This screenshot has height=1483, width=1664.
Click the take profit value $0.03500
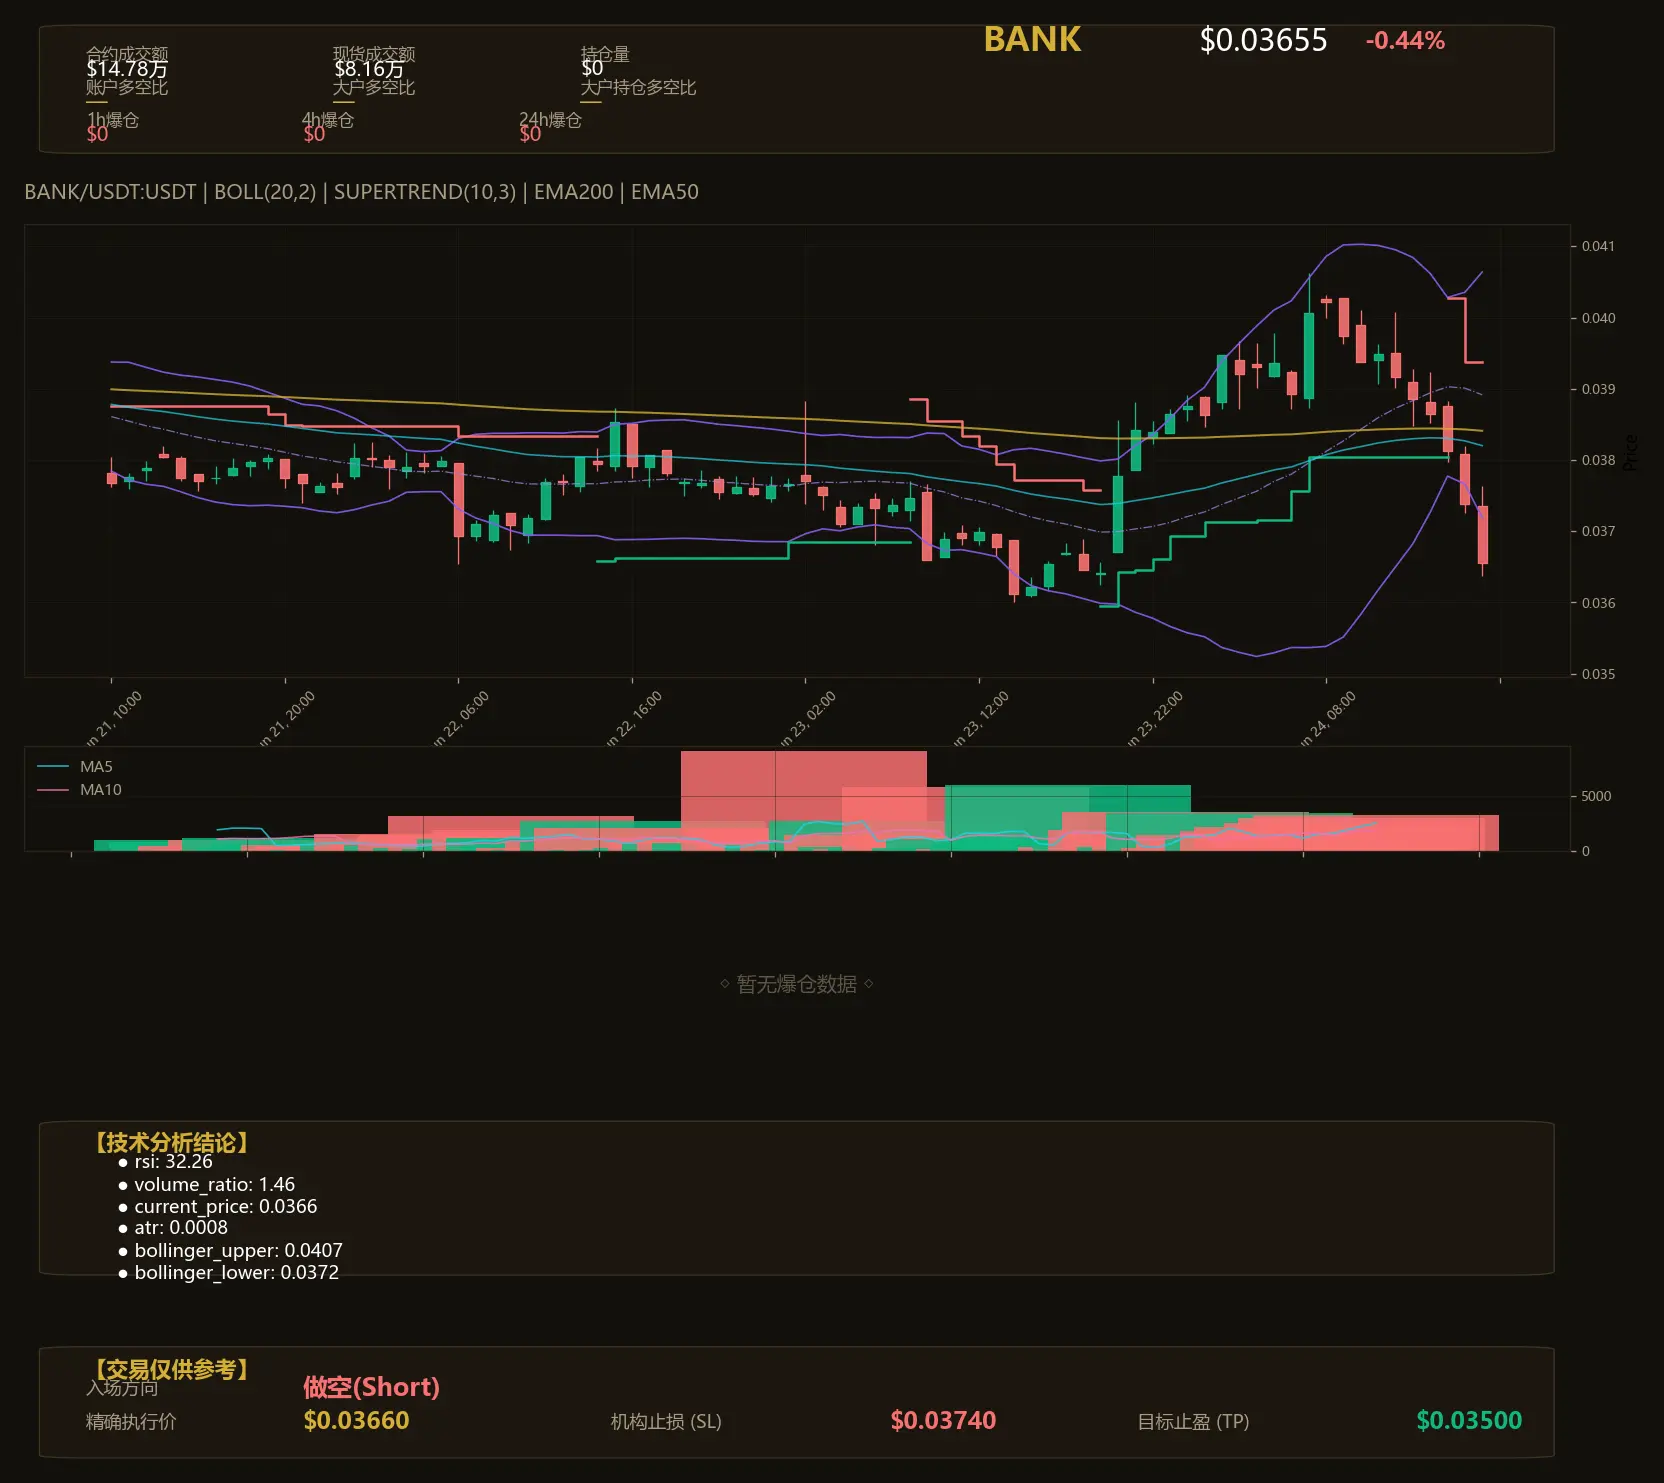click(x=1469, y=1421)
